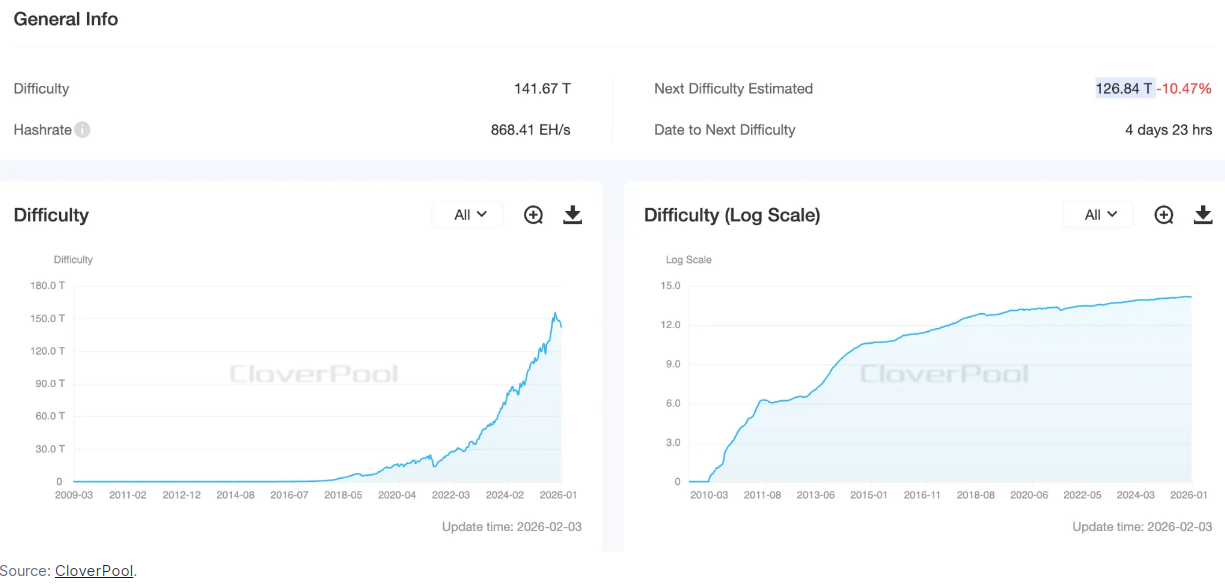
Task: Download the Difficulty chart
Action: click(x=572, y=215)
